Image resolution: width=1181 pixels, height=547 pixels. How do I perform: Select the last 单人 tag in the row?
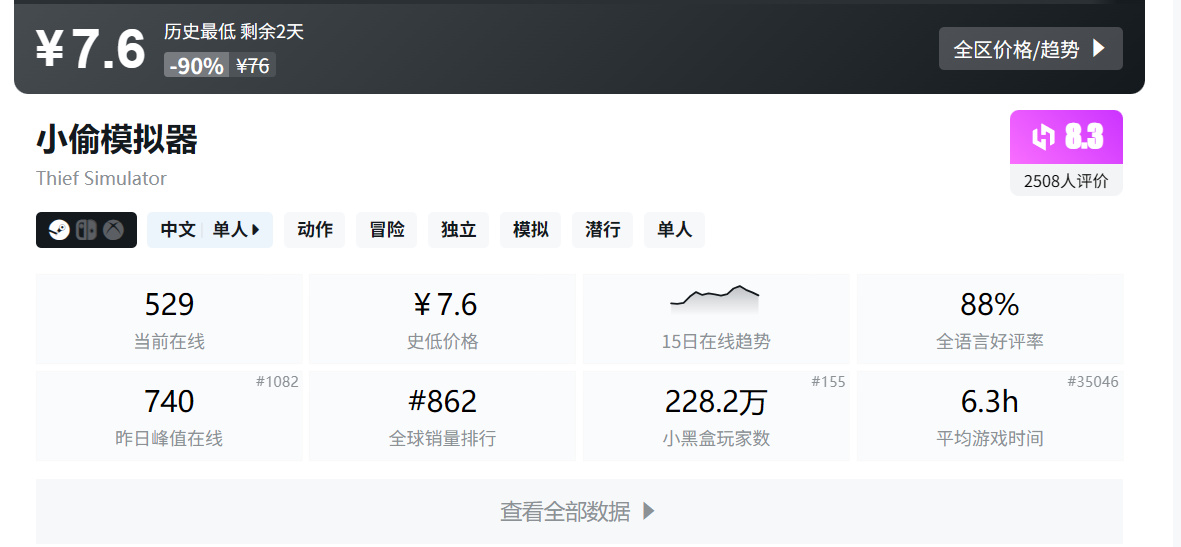(674, 230)
